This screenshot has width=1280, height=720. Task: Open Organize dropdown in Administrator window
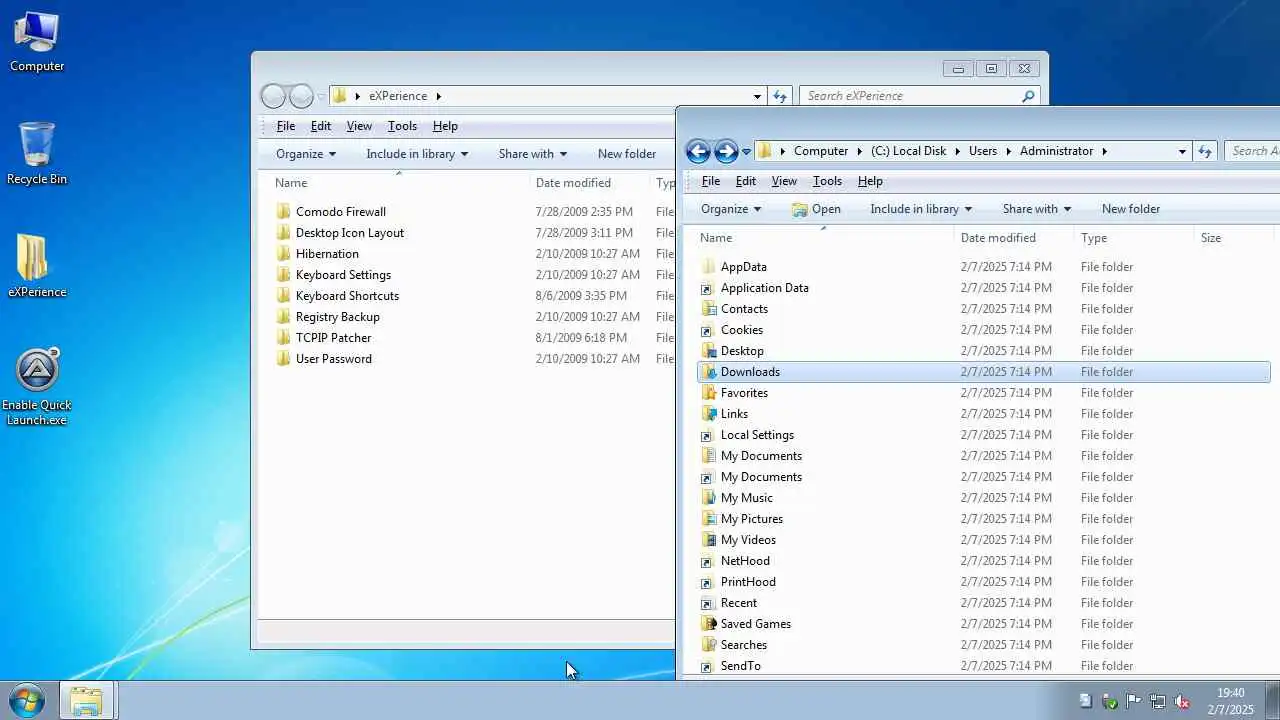point(731,209)
